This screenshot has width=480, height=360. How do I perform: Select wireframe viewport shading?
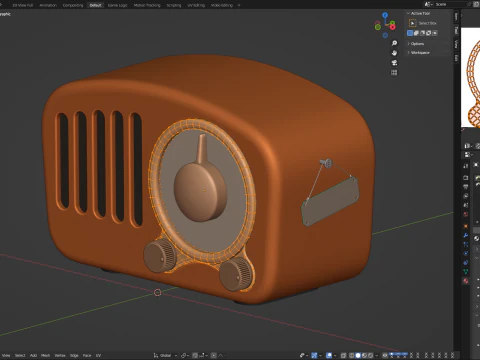coord(351,355)
